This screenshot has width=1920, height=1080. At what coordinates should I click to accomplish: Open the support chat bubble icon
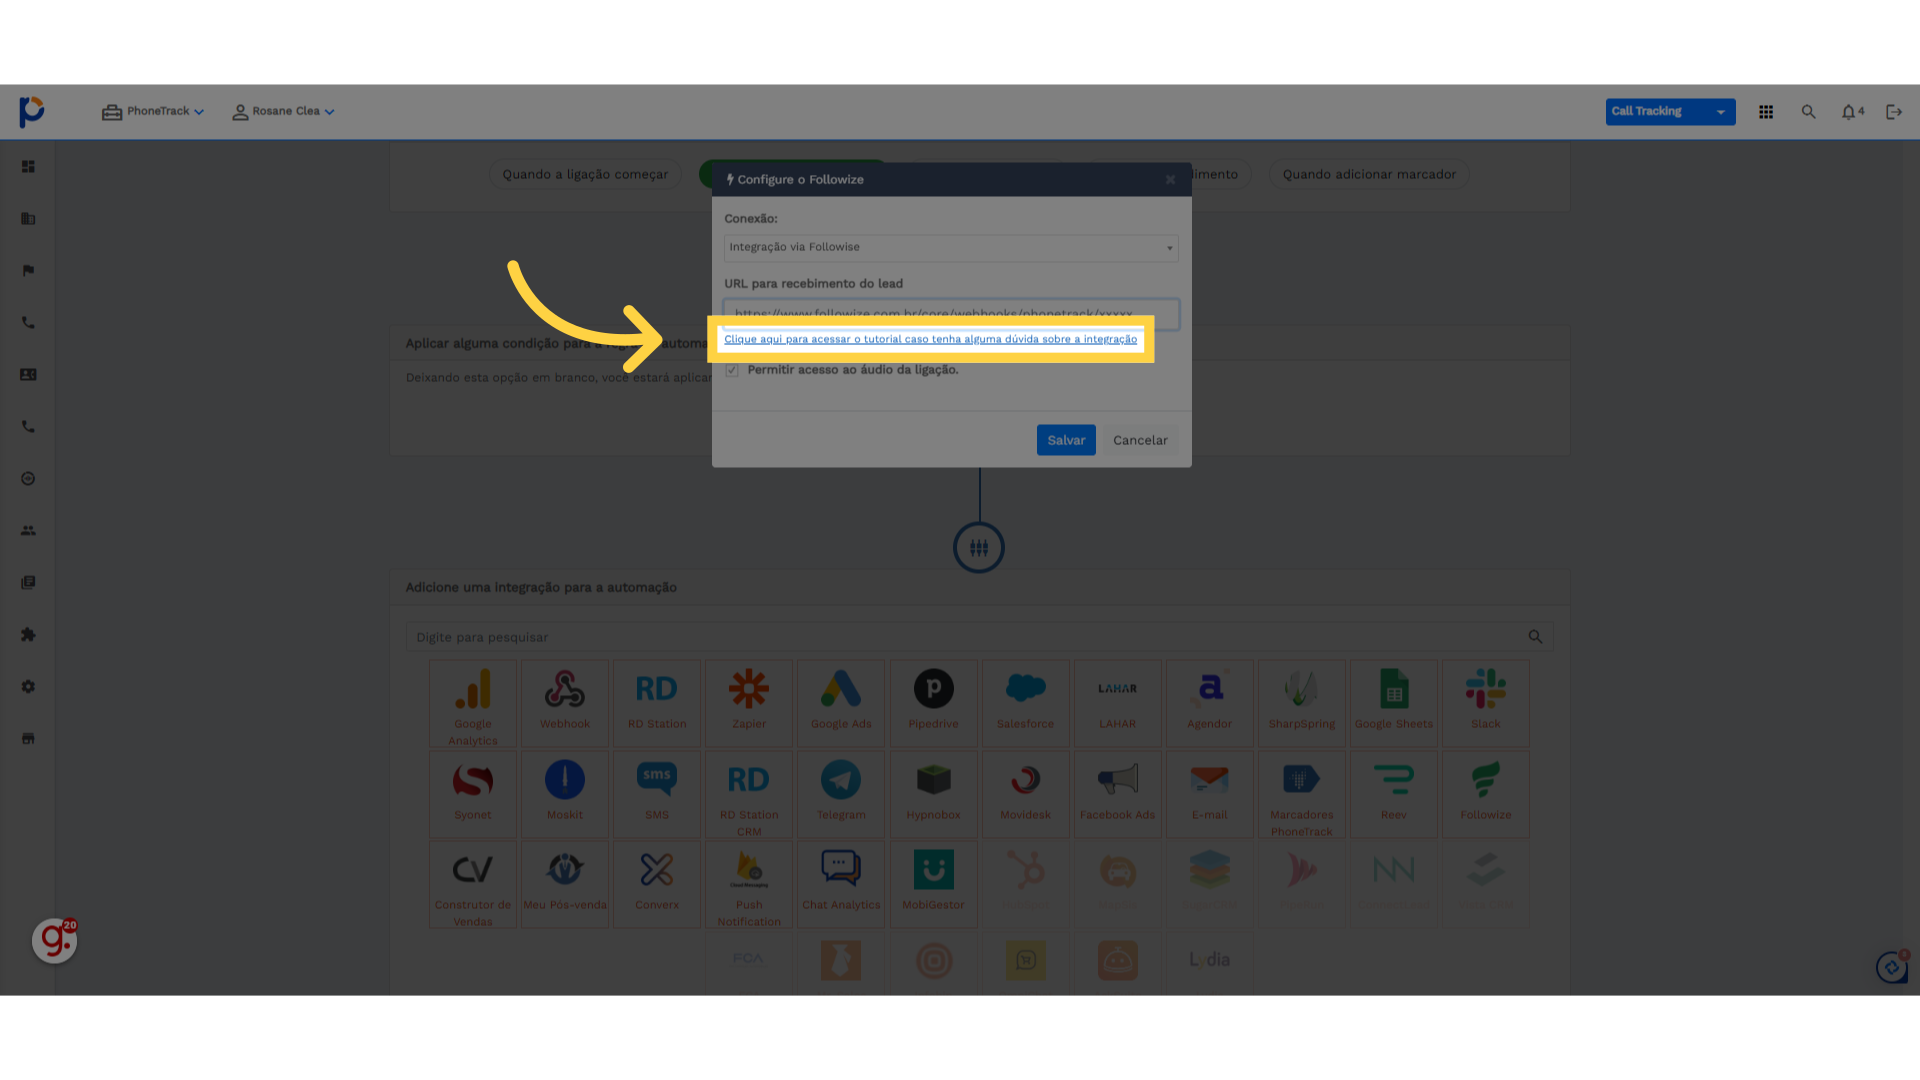coord(1892,967)
